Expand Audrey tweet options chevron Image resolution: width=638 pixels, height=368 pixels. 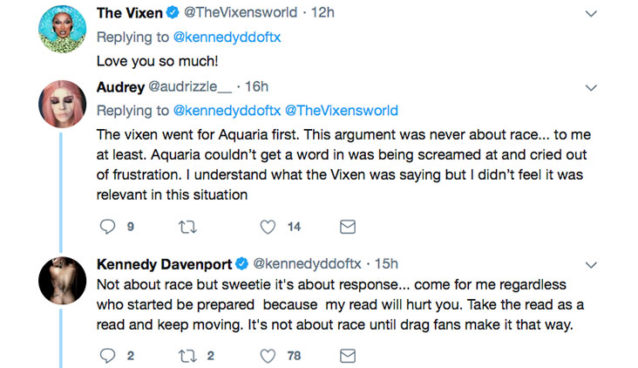(591, 88)
